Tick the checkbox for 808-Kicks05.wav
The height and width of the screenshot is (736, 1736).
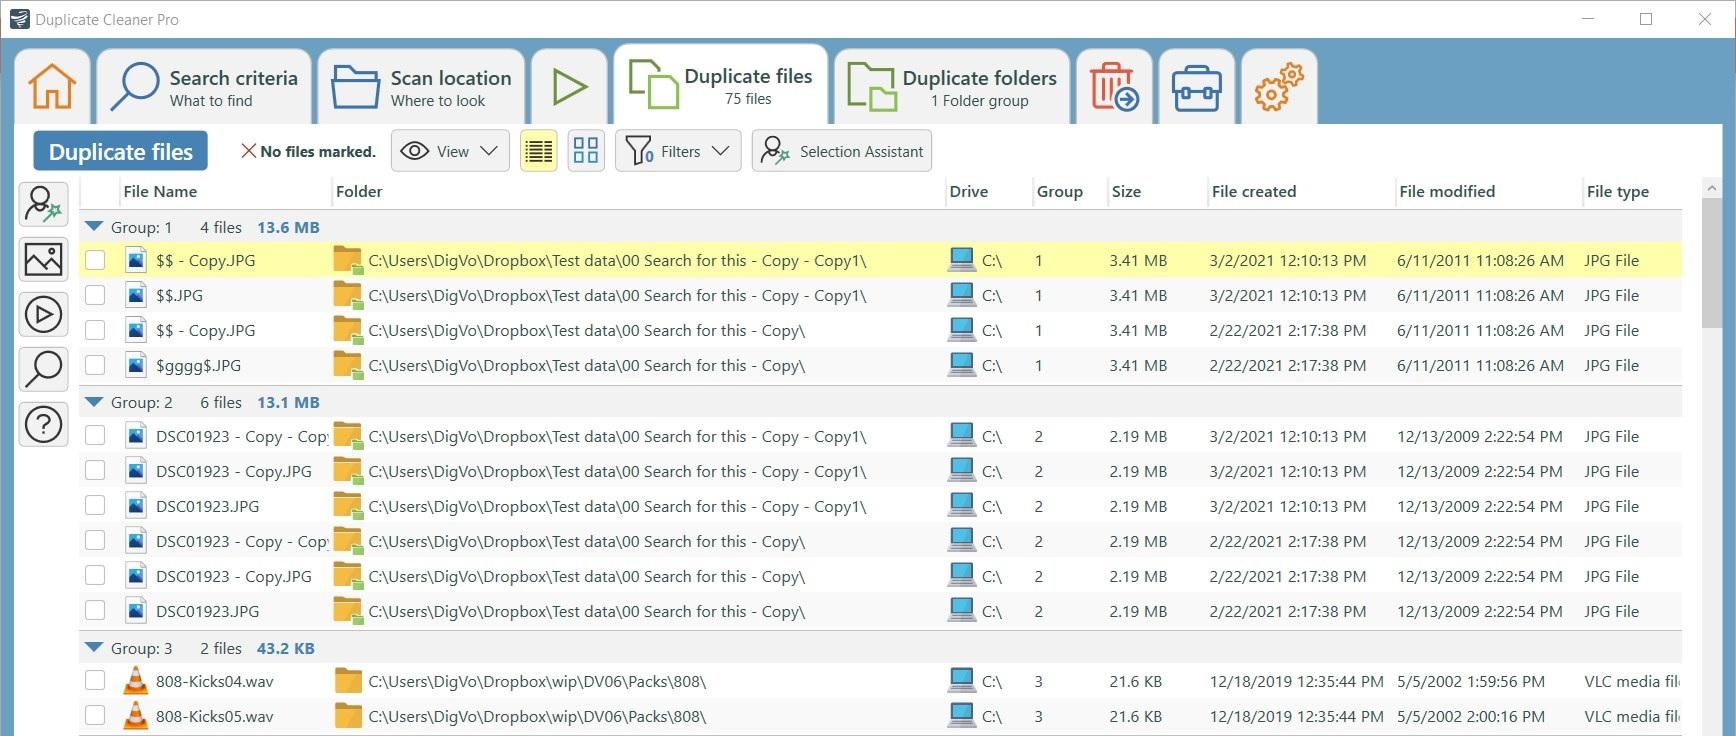tap(95, 716)
